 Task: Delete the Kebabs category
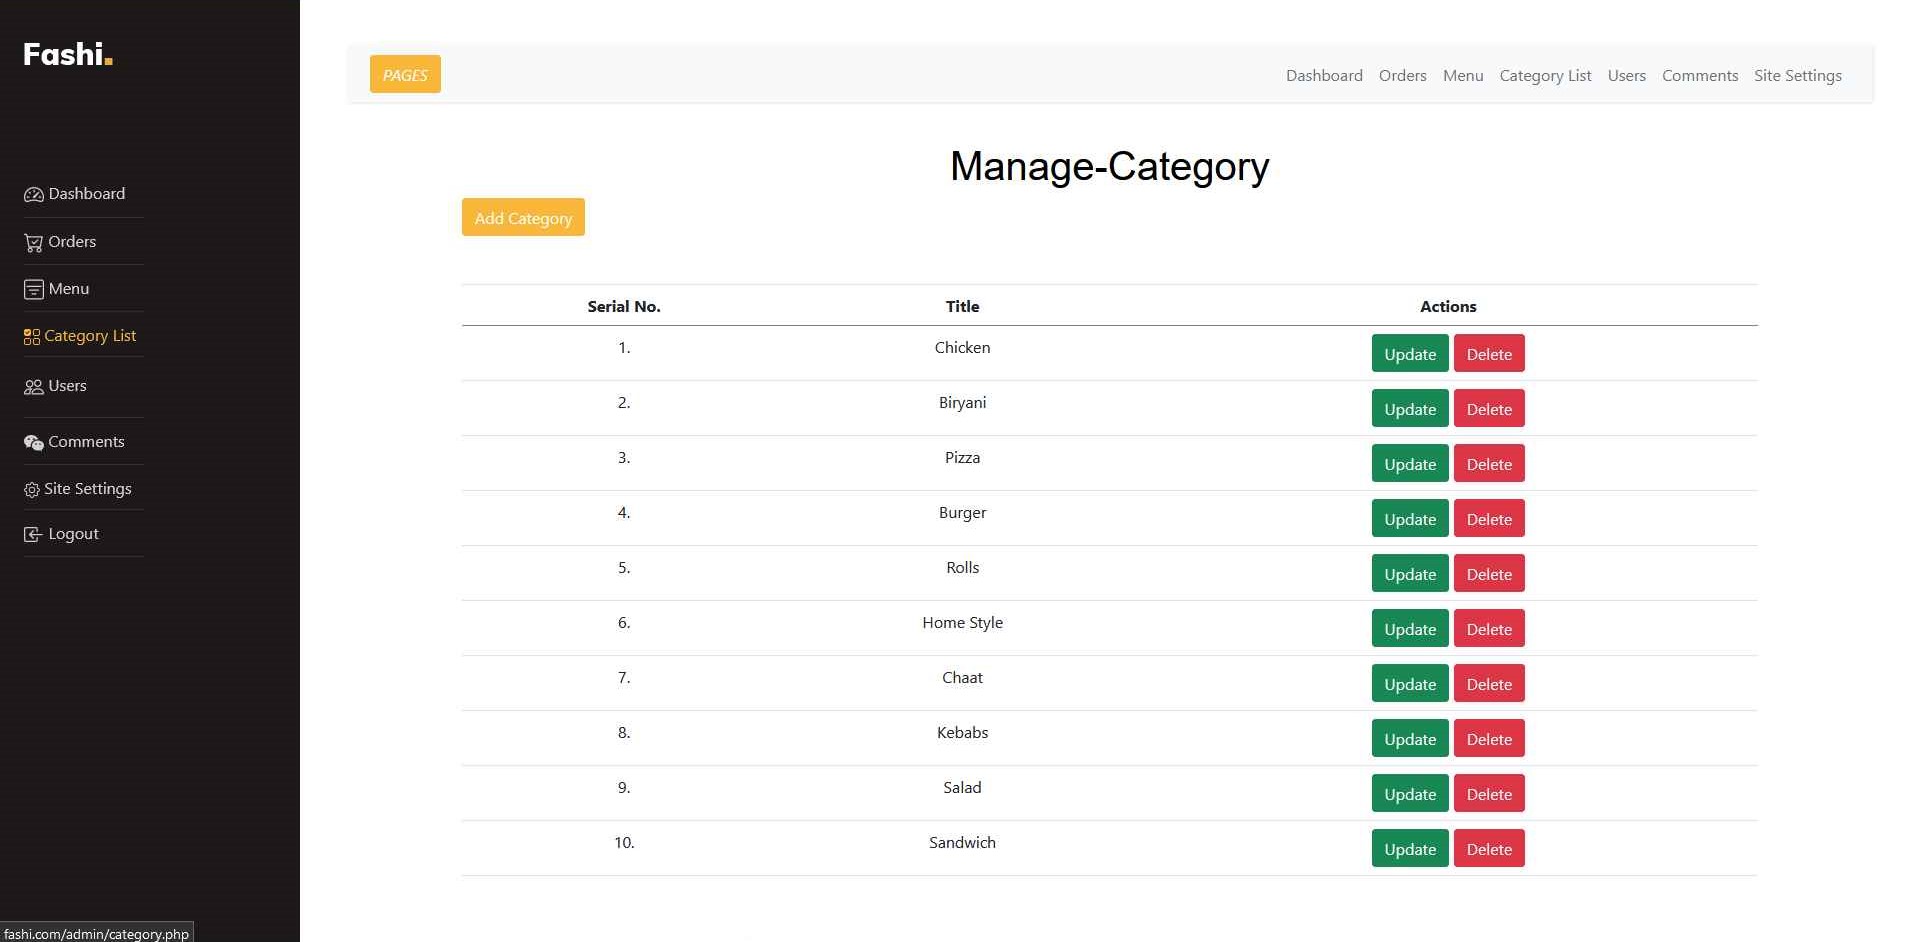[1488, 739]
